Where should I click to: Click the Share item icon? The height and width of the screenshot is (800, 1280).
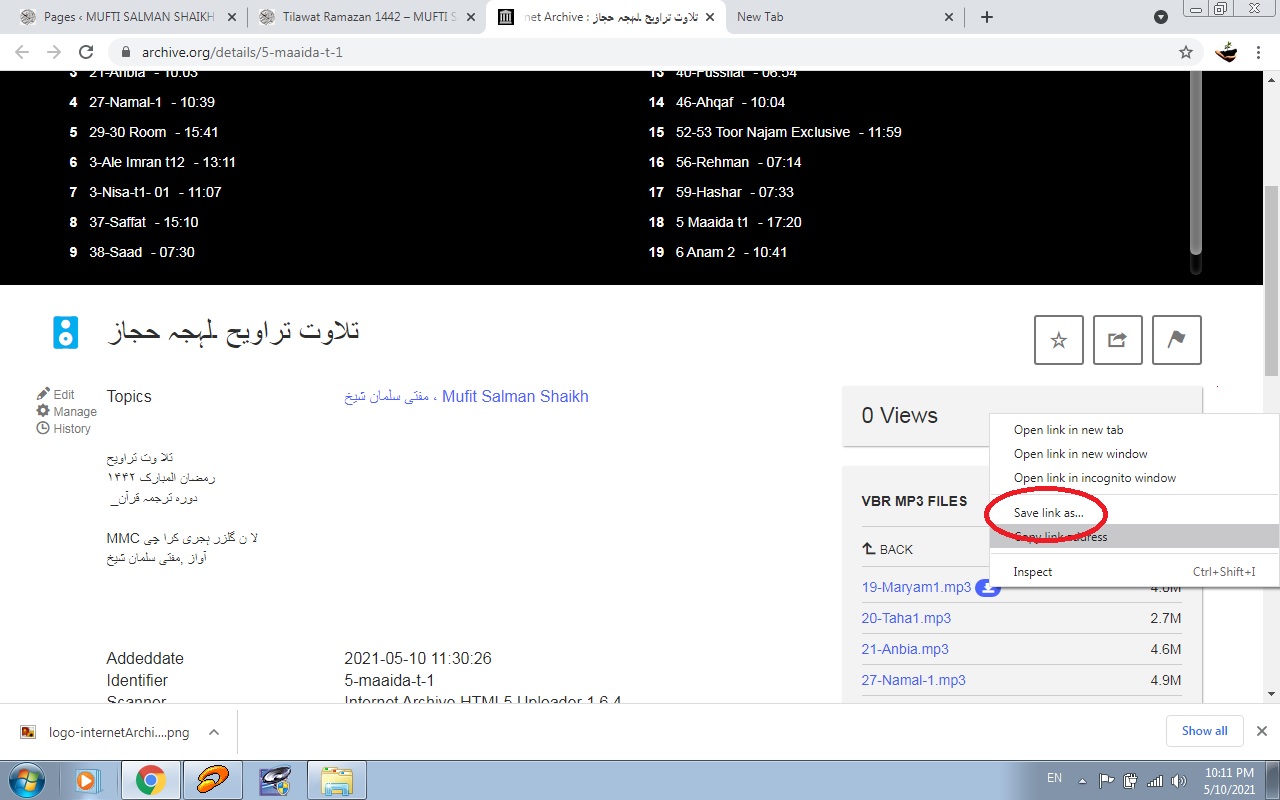1117,340
